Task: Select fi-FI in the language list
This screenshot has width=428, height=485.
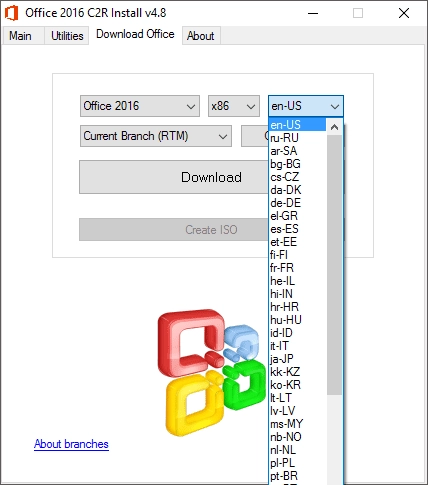Action: tap(297, 255)
